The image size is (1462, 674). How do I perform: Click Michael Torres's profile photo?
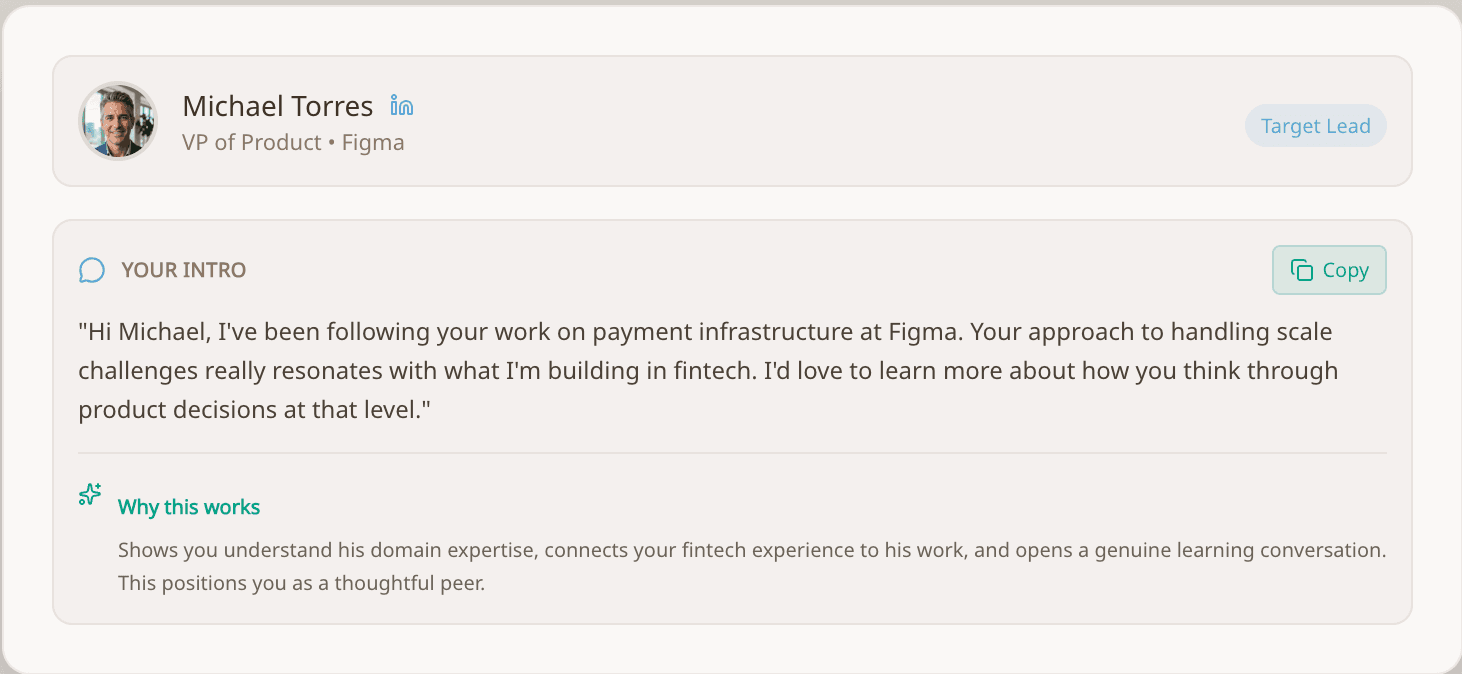tap(118, 121)
